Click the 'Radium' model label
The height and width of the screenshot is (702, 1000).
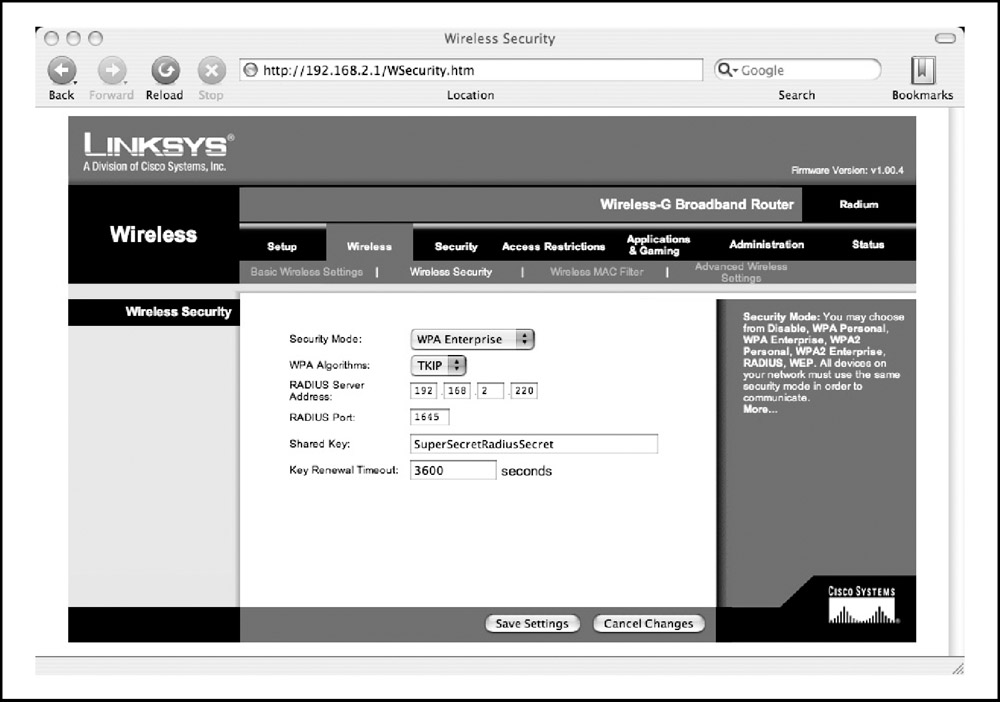[x=858, y=205]
